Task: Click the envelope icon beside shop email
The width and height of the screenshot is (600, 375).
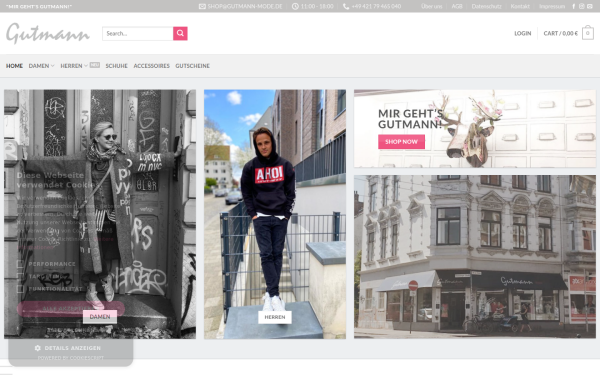Action: [x=202, y=7]
